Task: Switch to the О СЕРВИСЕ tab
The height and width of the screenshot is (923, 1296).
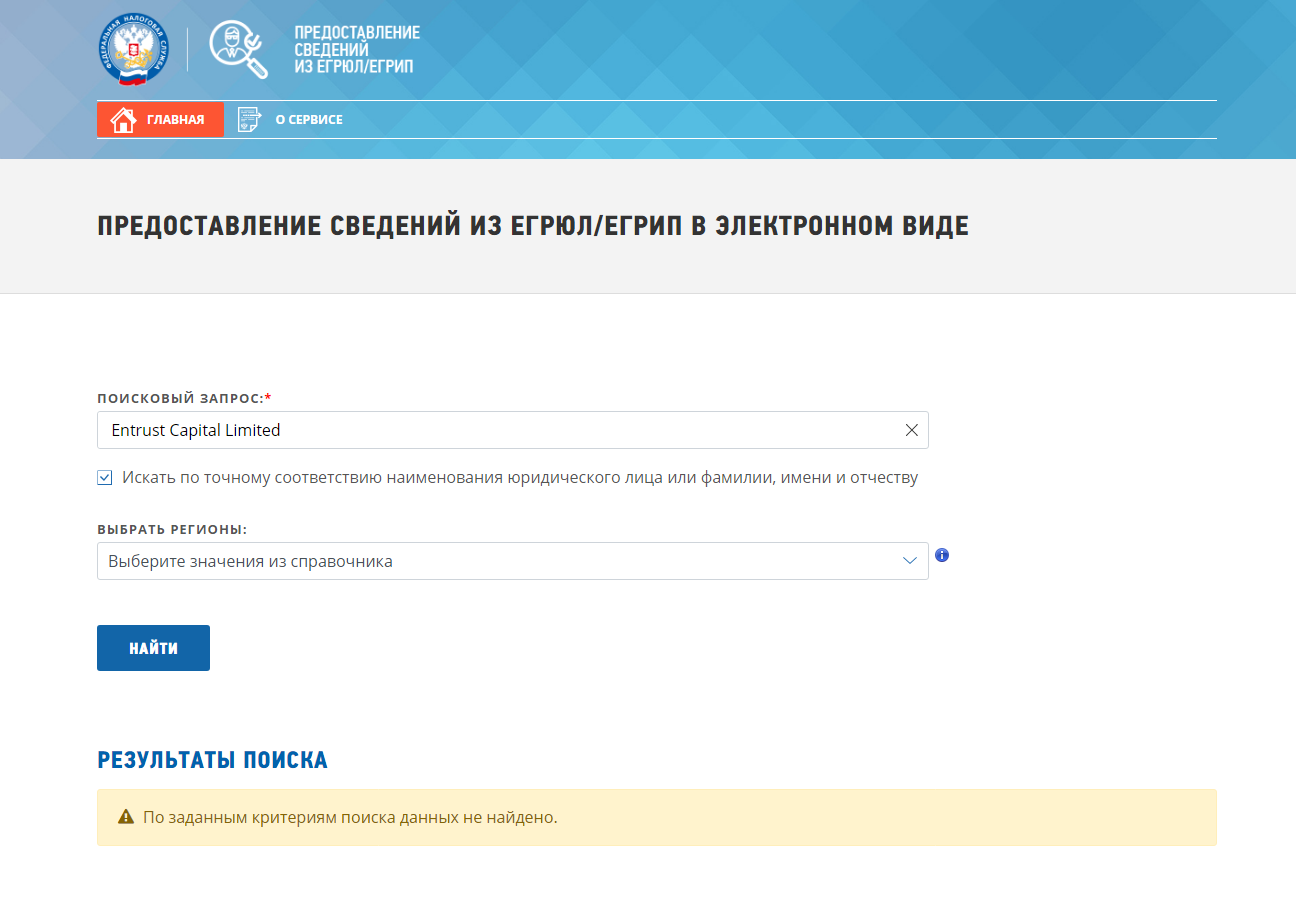Action: 310,119
